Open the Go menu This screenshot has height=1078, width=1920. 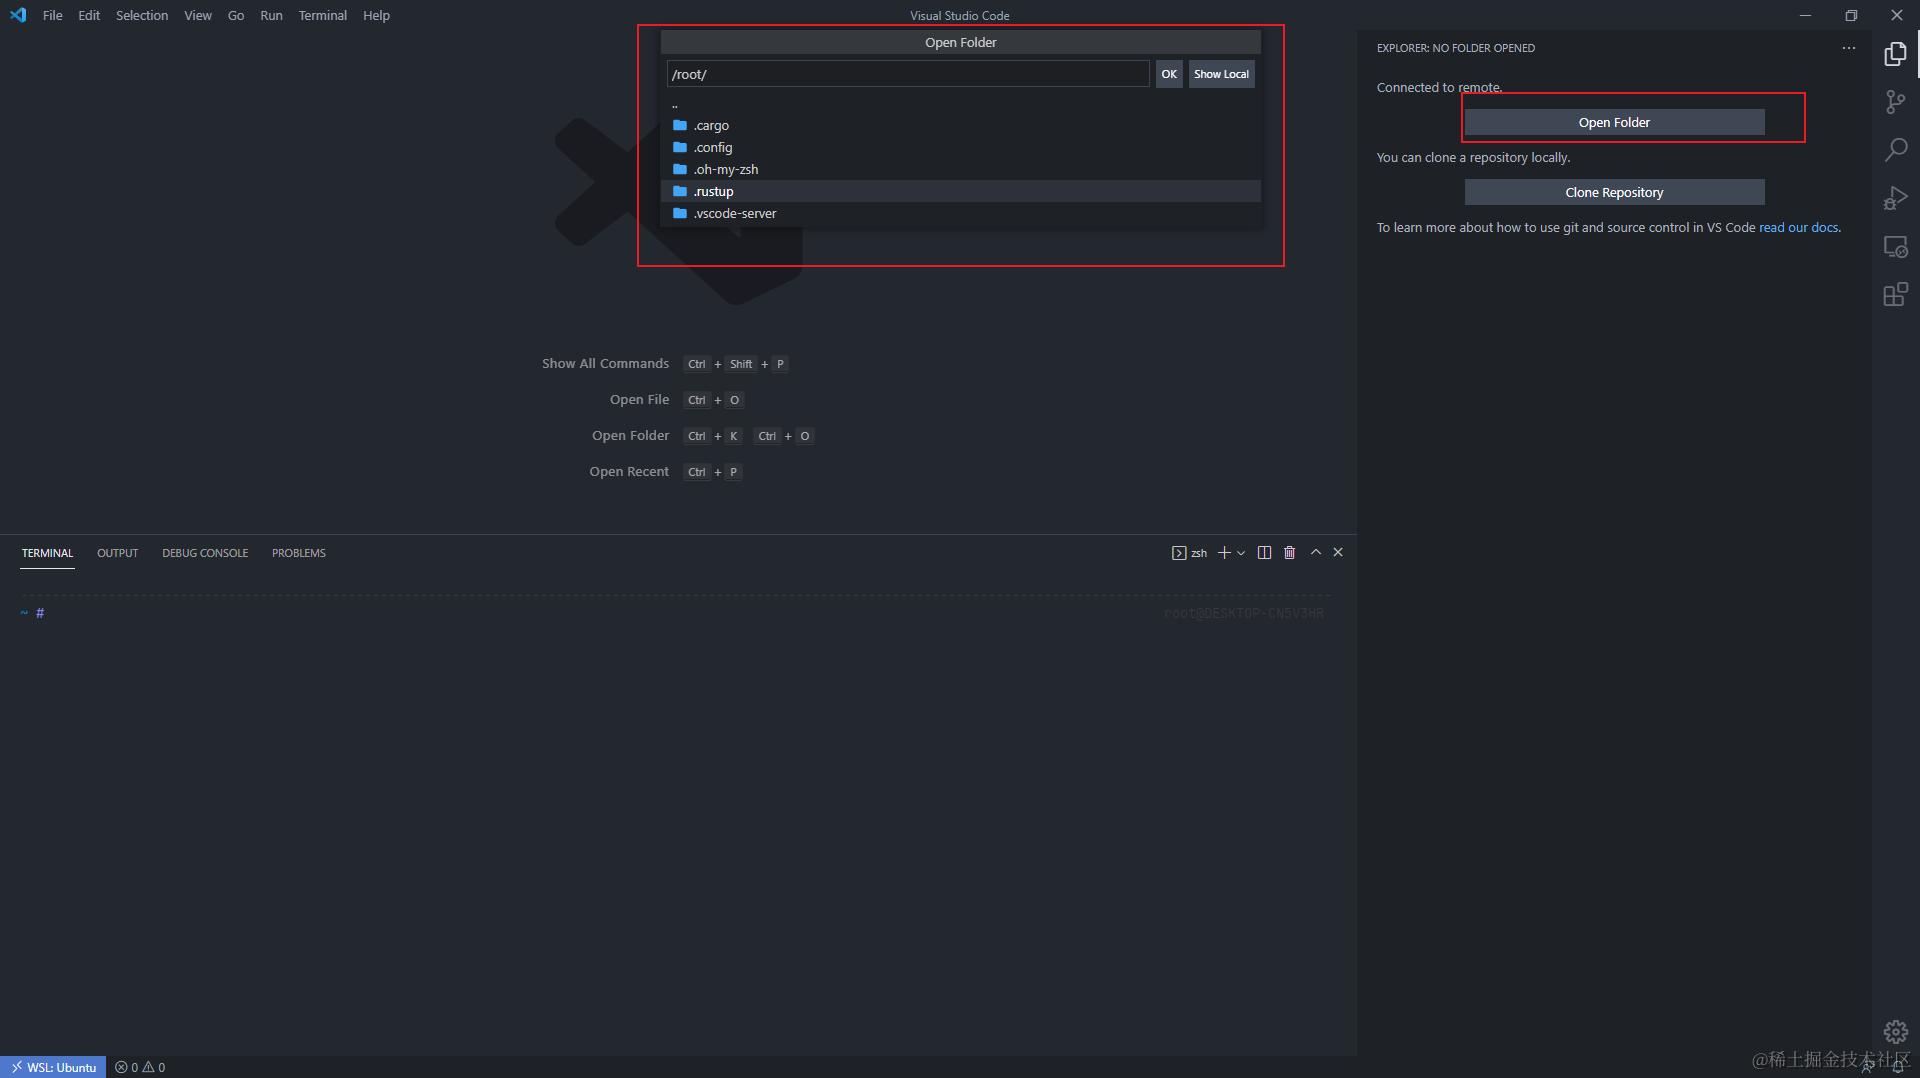click(x=236, y=15)
